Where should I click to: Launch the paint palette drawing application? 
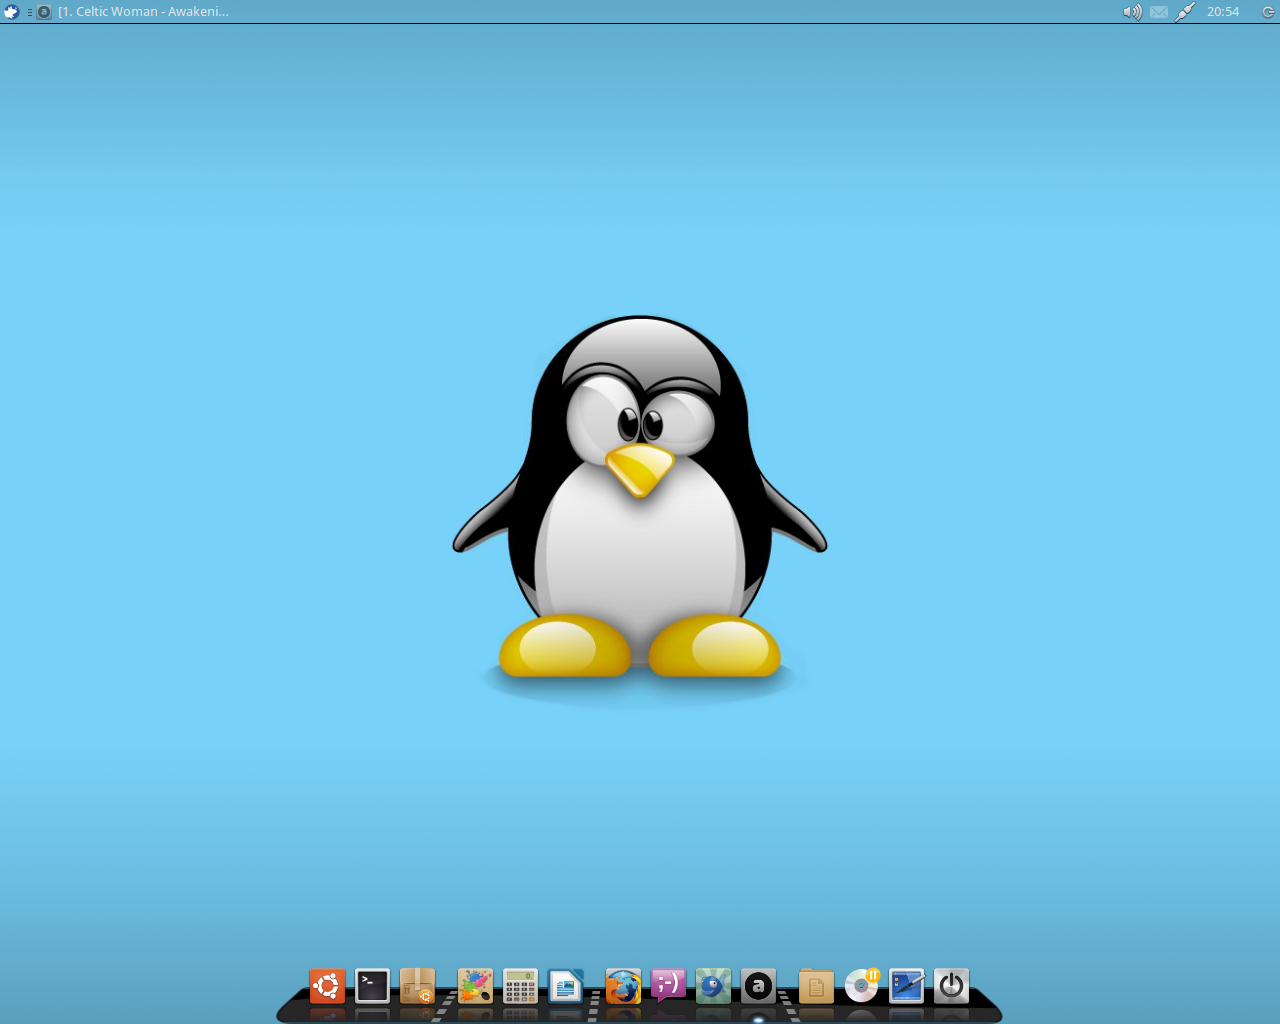point(475,986)
